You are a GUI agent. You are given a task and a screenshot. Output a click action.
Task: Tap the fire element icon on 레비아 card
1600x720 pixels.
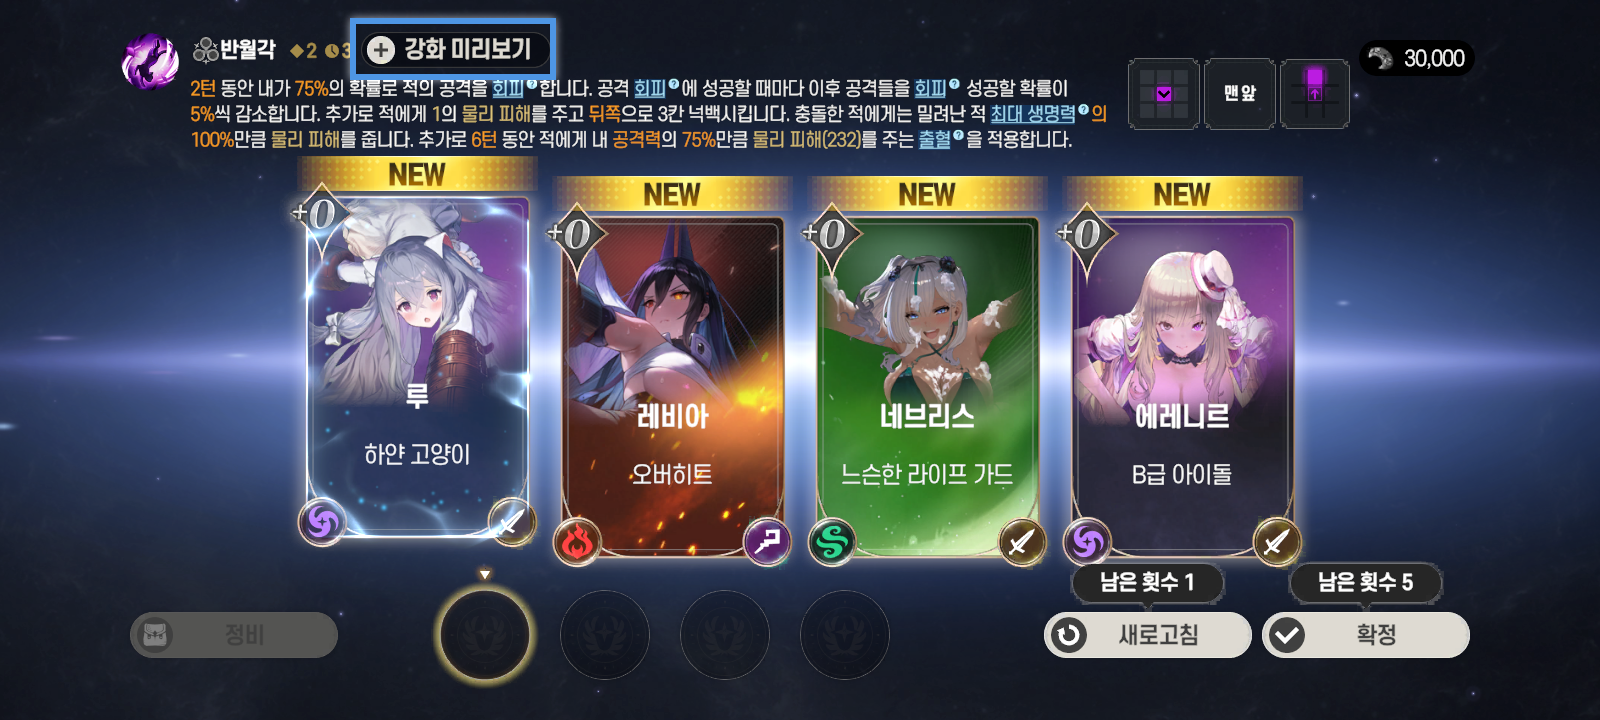pyautogui.click(x=577, y=543)
